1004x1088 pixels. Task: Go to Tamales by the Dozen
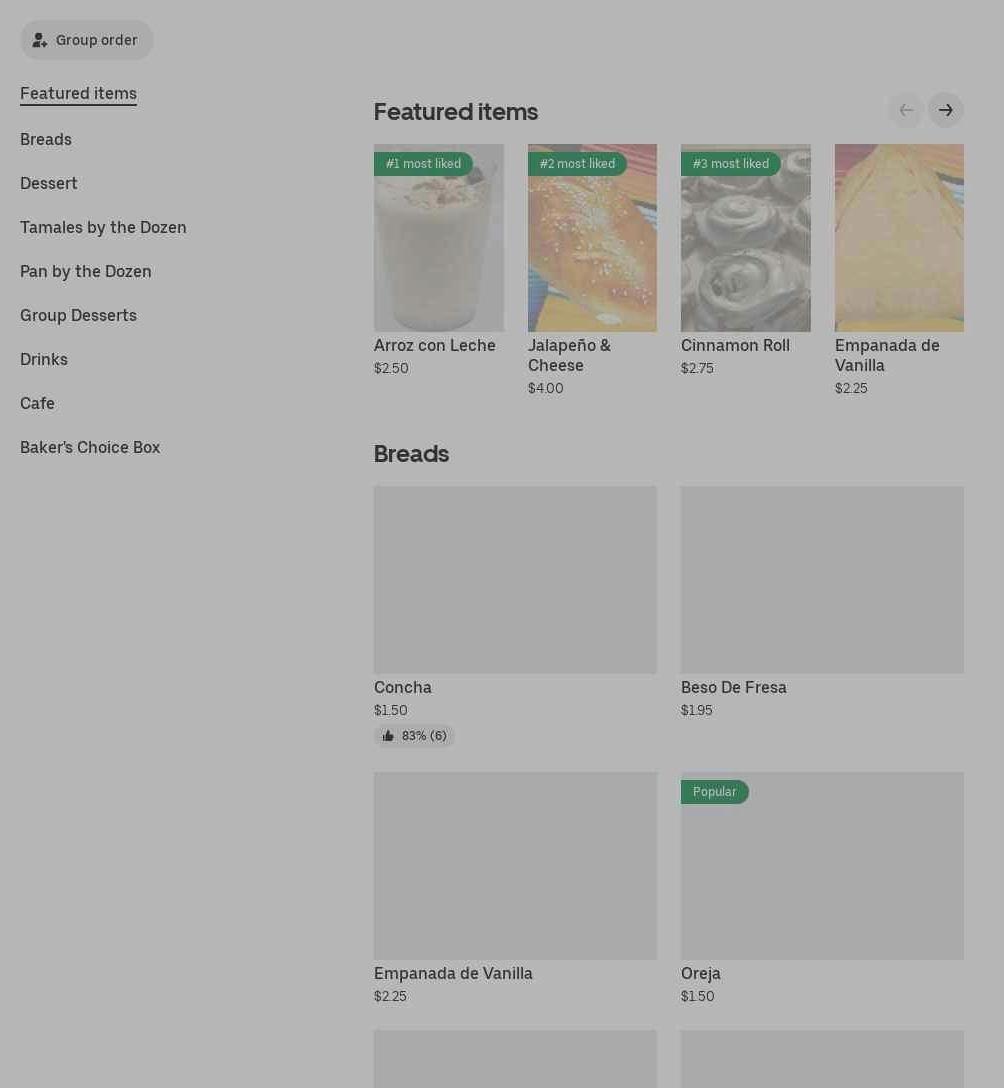(103, 227)
